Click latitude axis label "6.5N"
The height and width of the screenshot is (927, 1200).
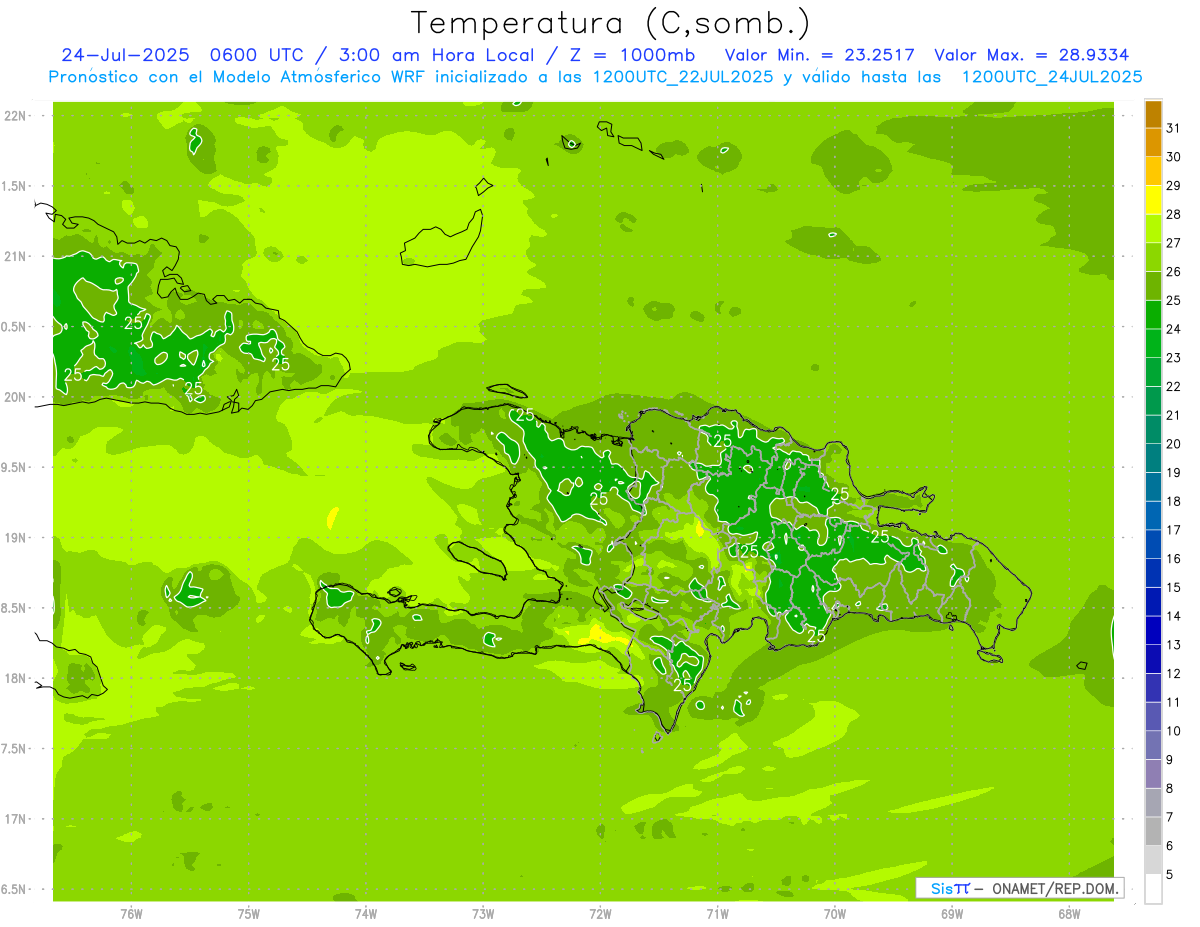pyautogui.click(x=15, y=889)
